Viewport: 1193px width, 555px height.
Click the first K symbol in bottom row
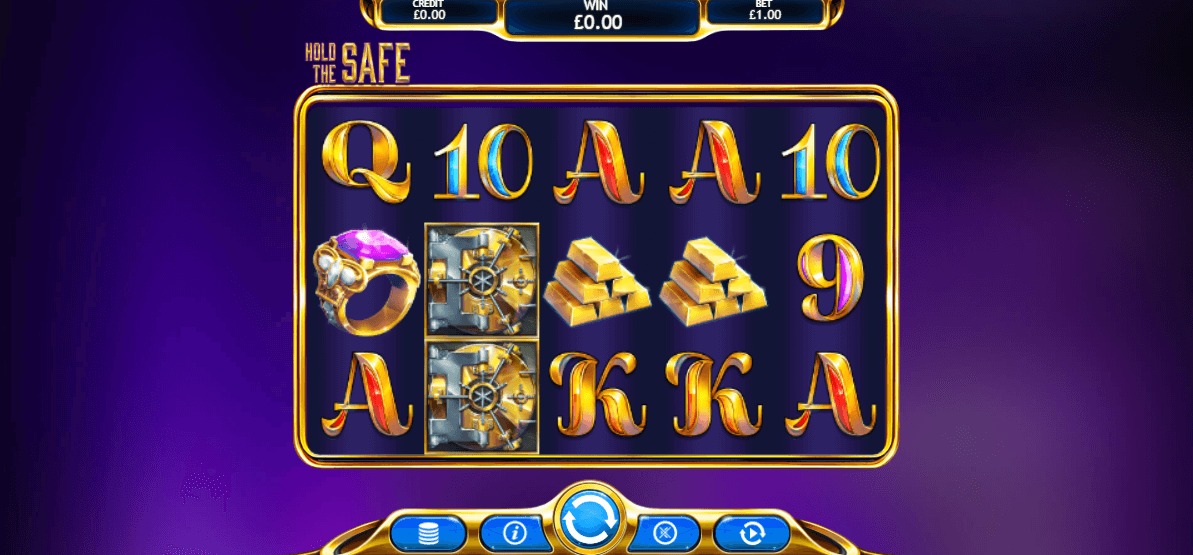(x=597, y=394)
